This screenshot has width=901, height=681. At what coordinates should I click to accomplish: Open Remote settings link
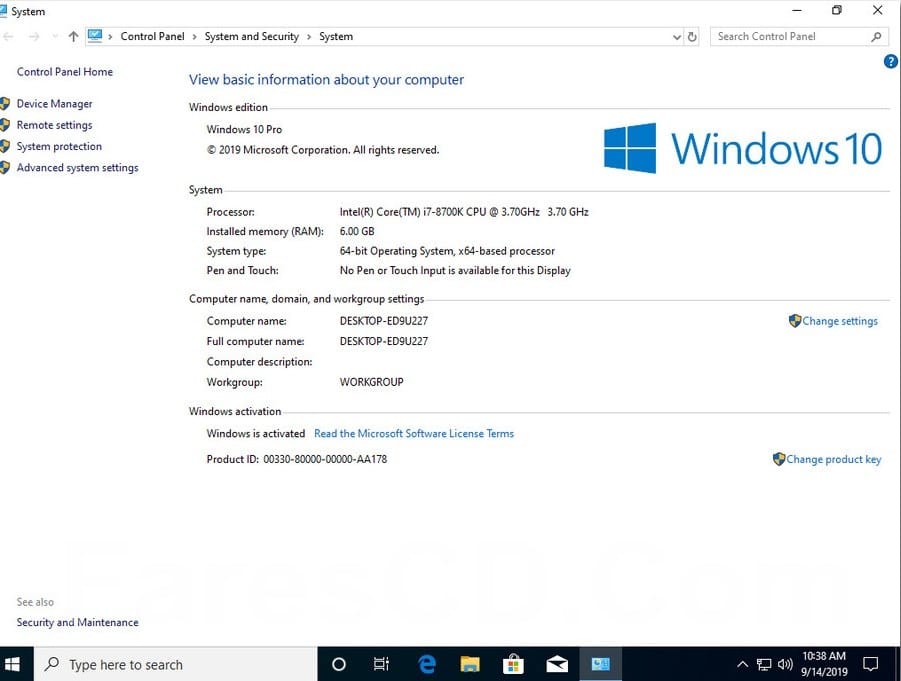[x=55, y=125]
